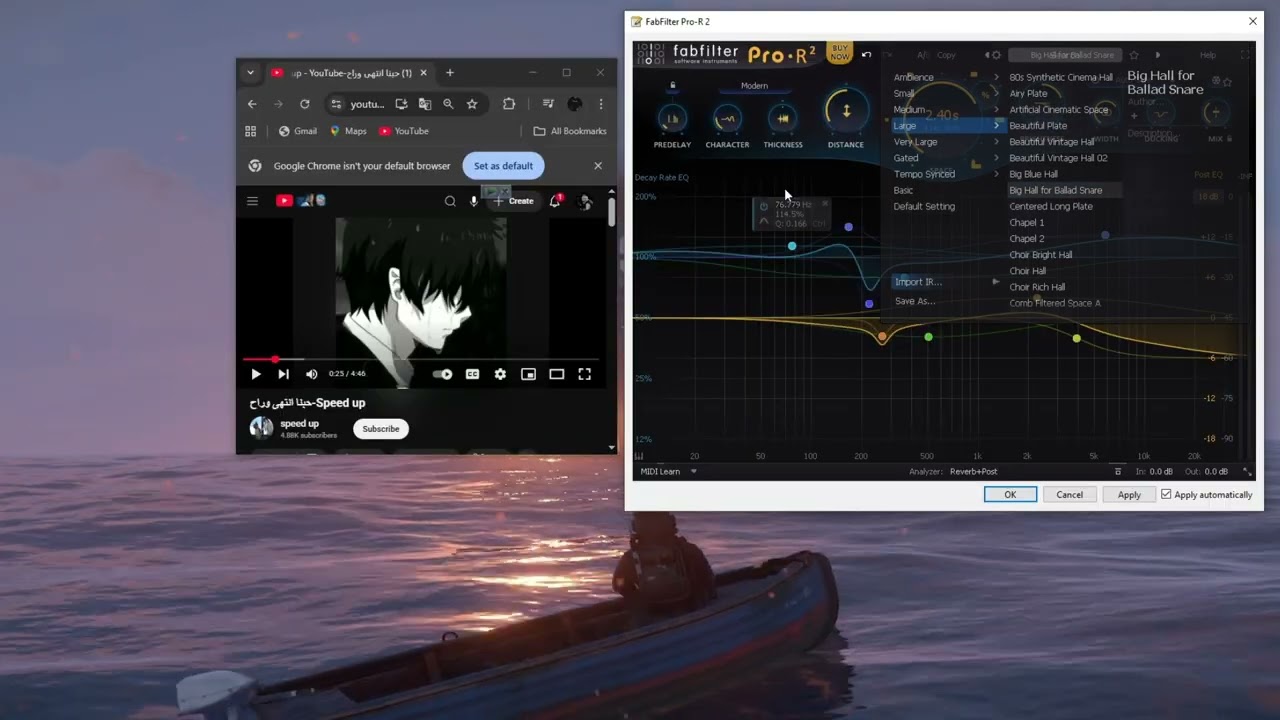This screenshot has height=720, width=1280.
Task: Click OK in FabFilter dialog
Action: tap(1010, 494)
